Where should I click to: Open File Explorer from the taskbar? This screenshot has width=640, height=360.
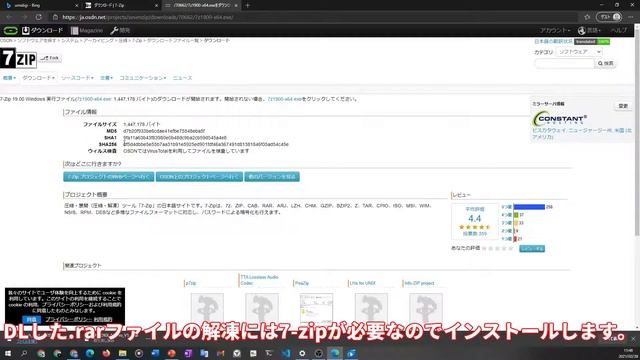tap(122, 353)
